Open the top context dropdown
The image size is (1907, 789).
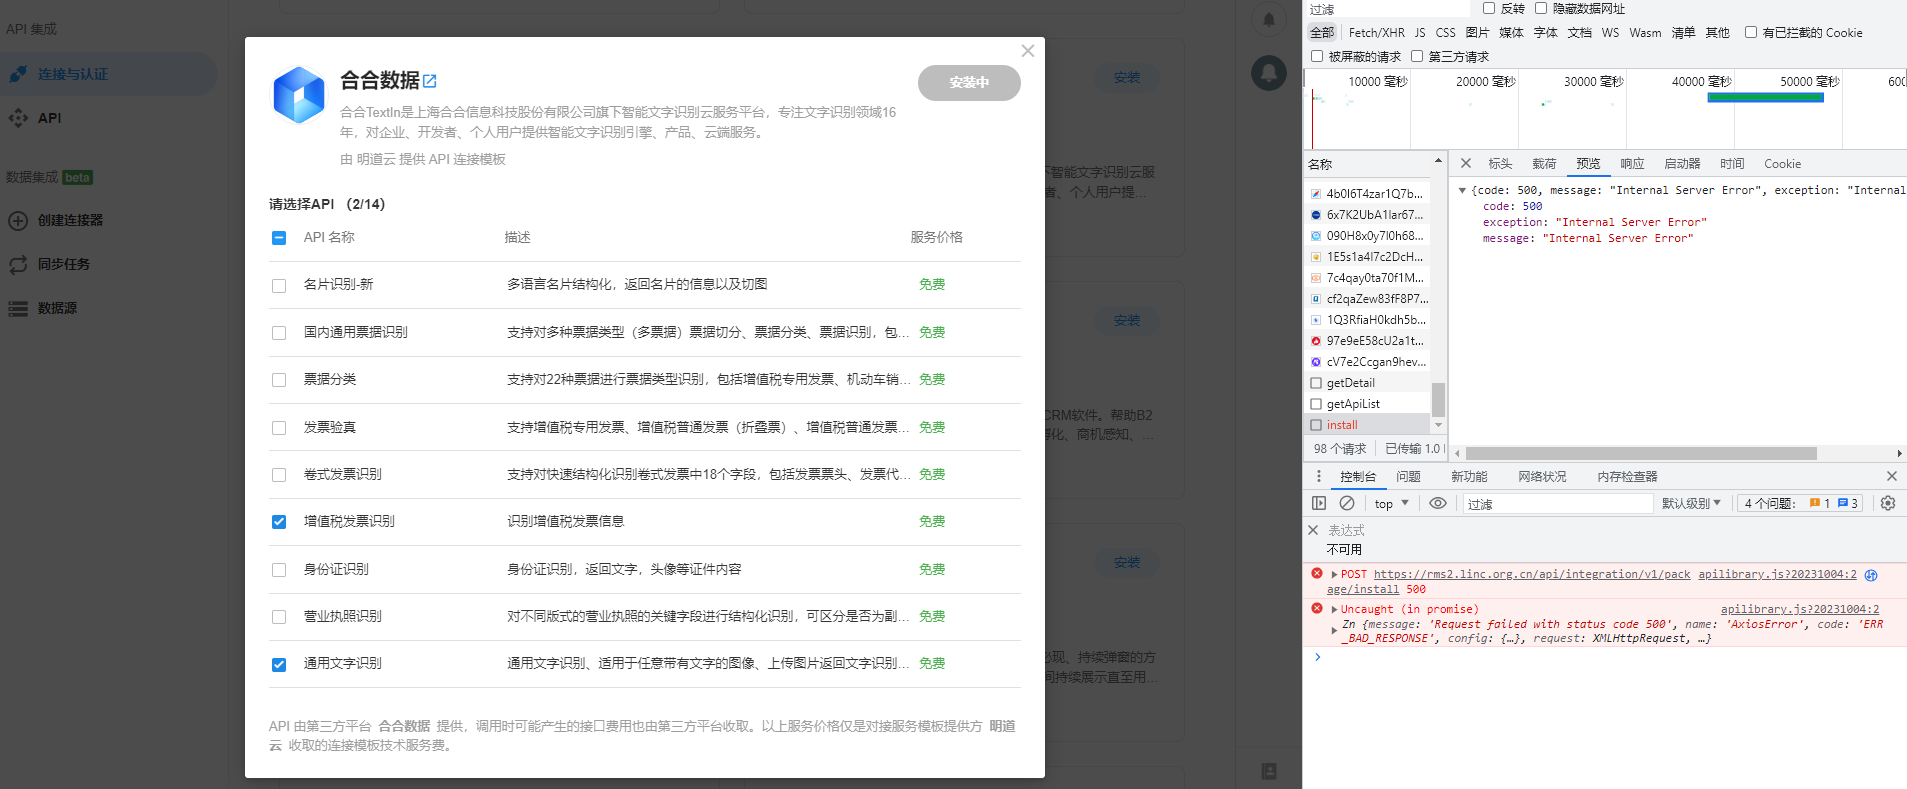(x=1390, y=503)
